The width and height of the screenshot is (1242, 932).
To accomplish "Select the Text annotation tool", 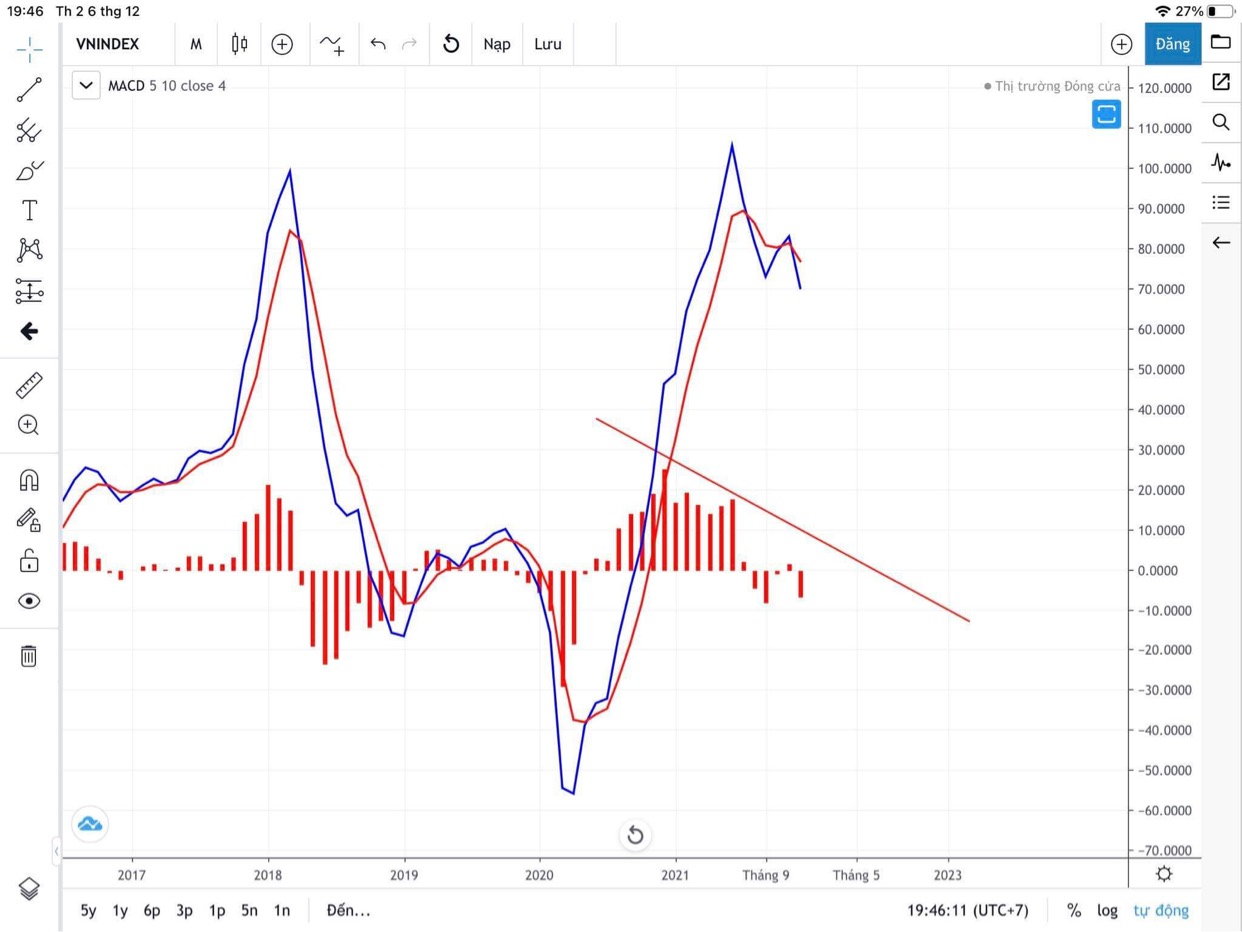I will 29,210.
